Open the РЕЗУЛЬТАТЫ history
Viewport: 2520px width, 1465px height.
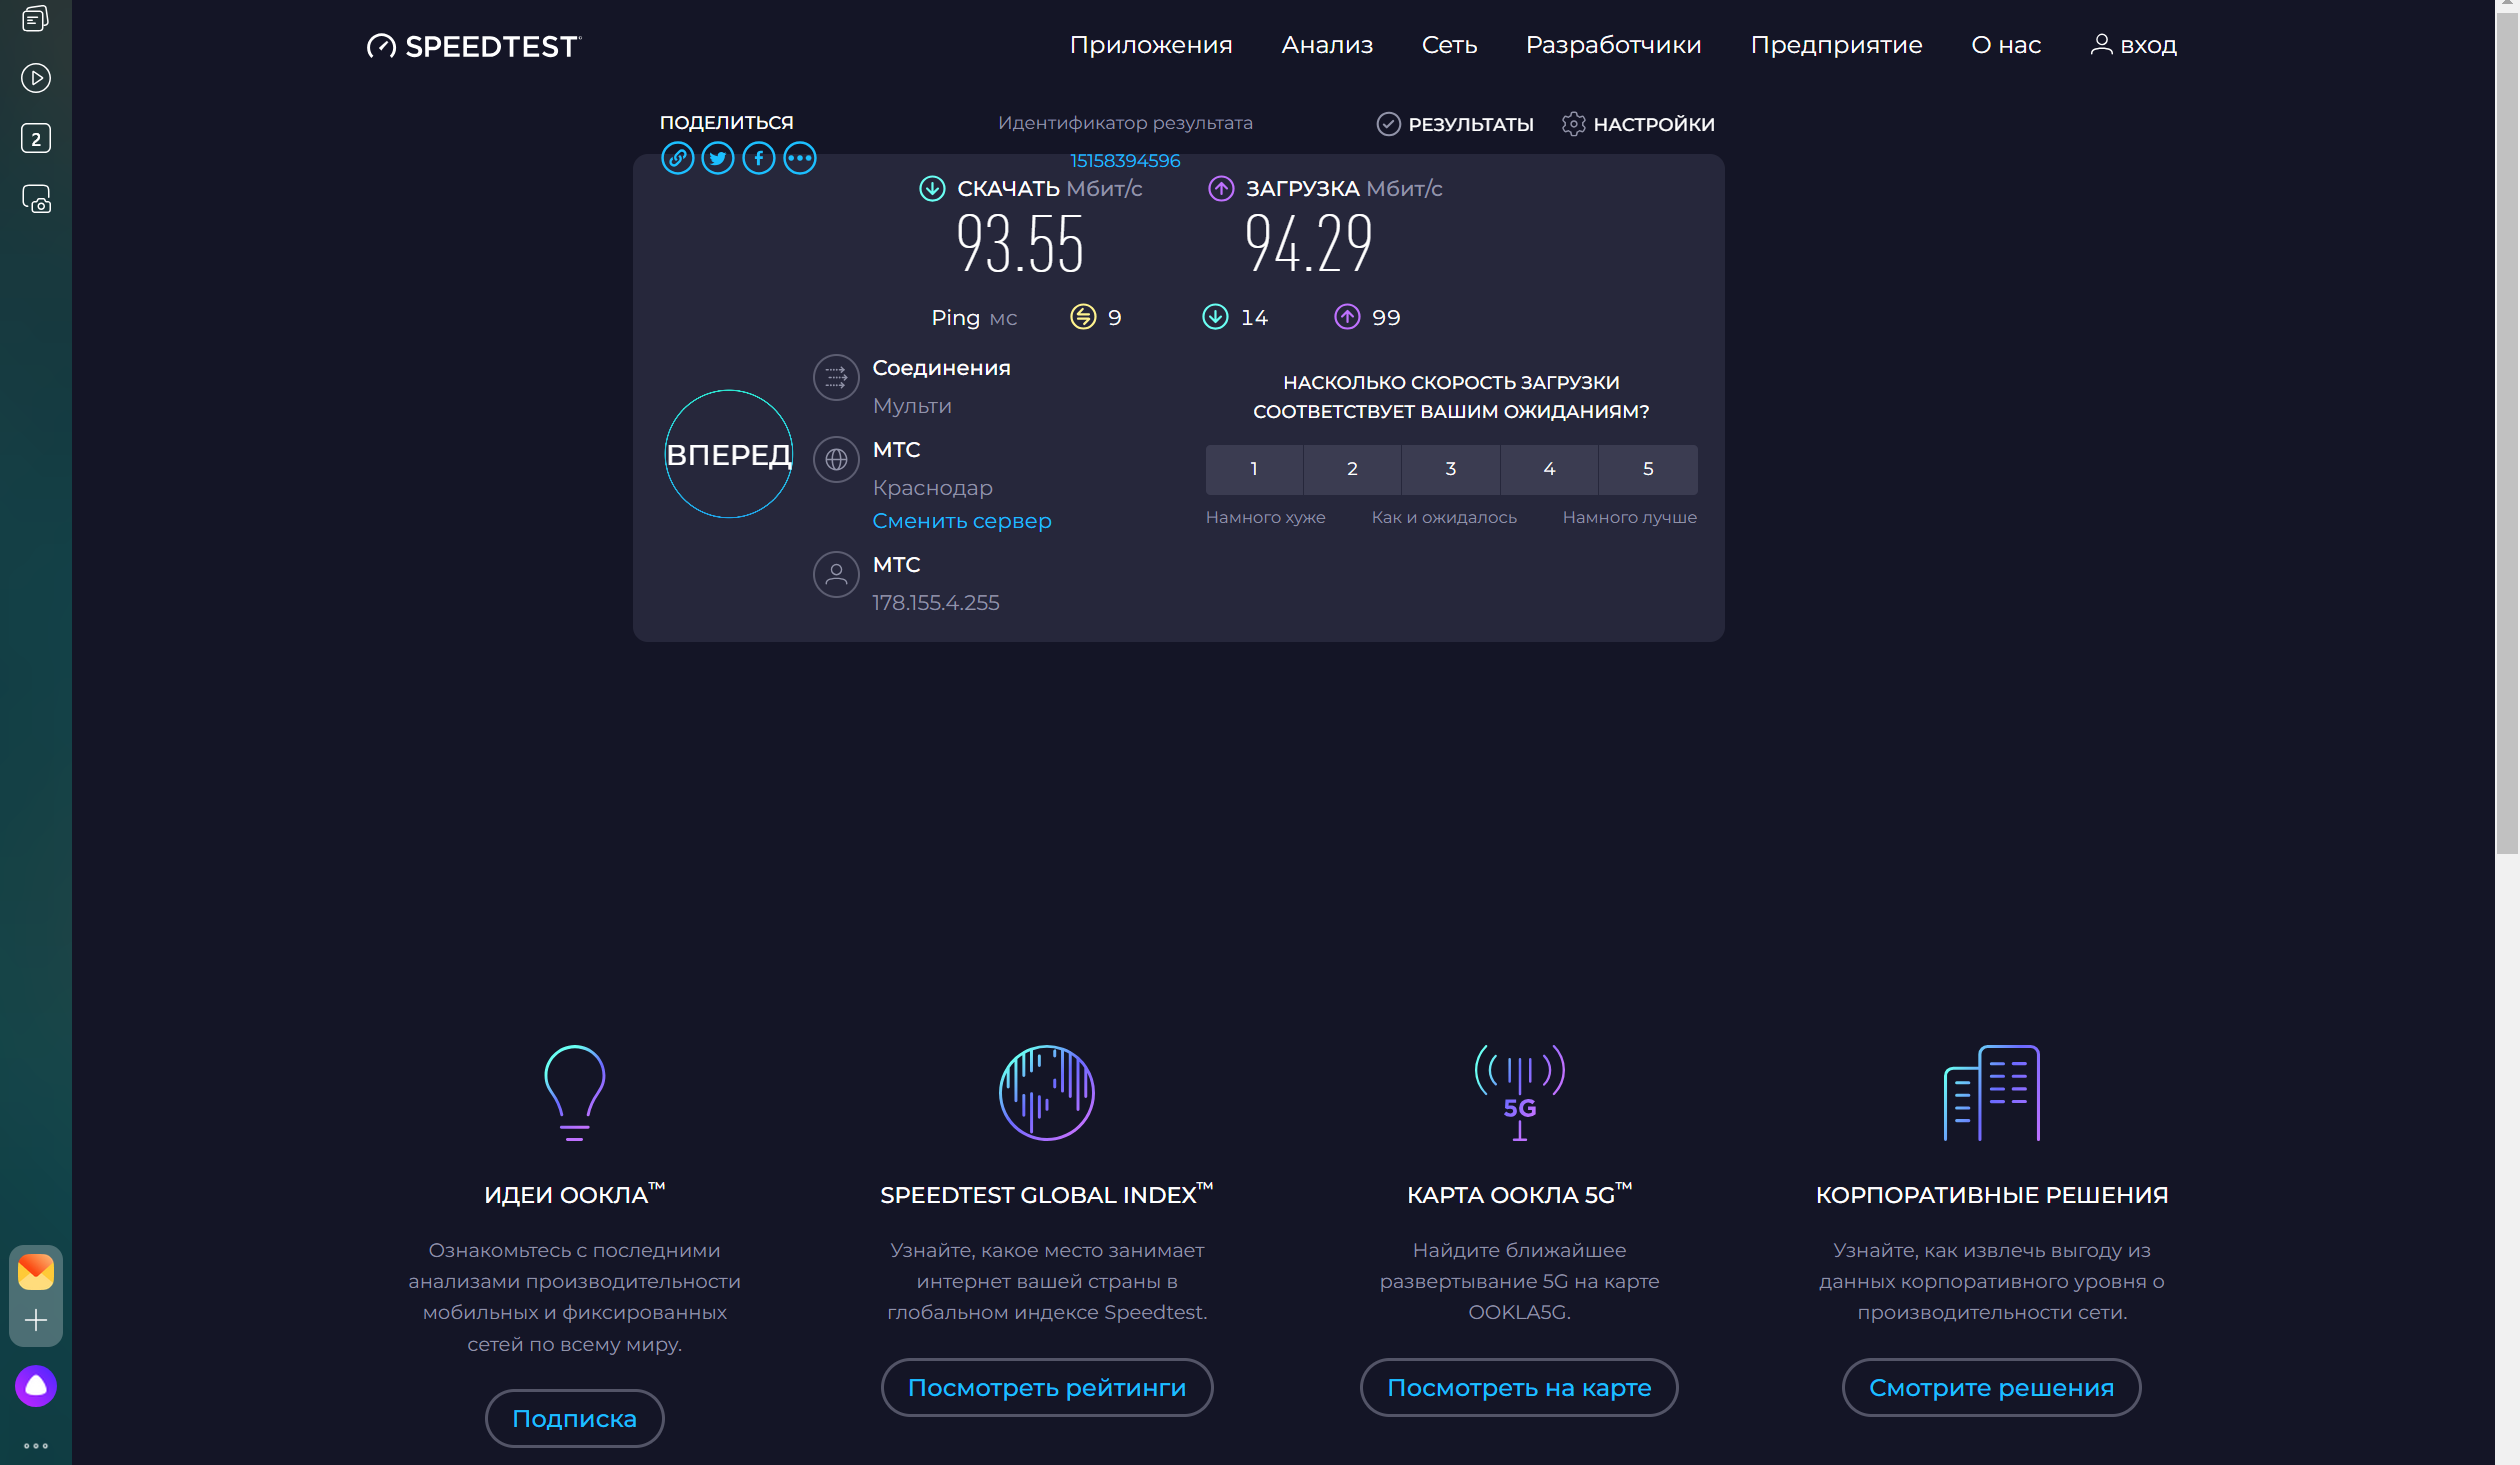[x=1455, y=124]
